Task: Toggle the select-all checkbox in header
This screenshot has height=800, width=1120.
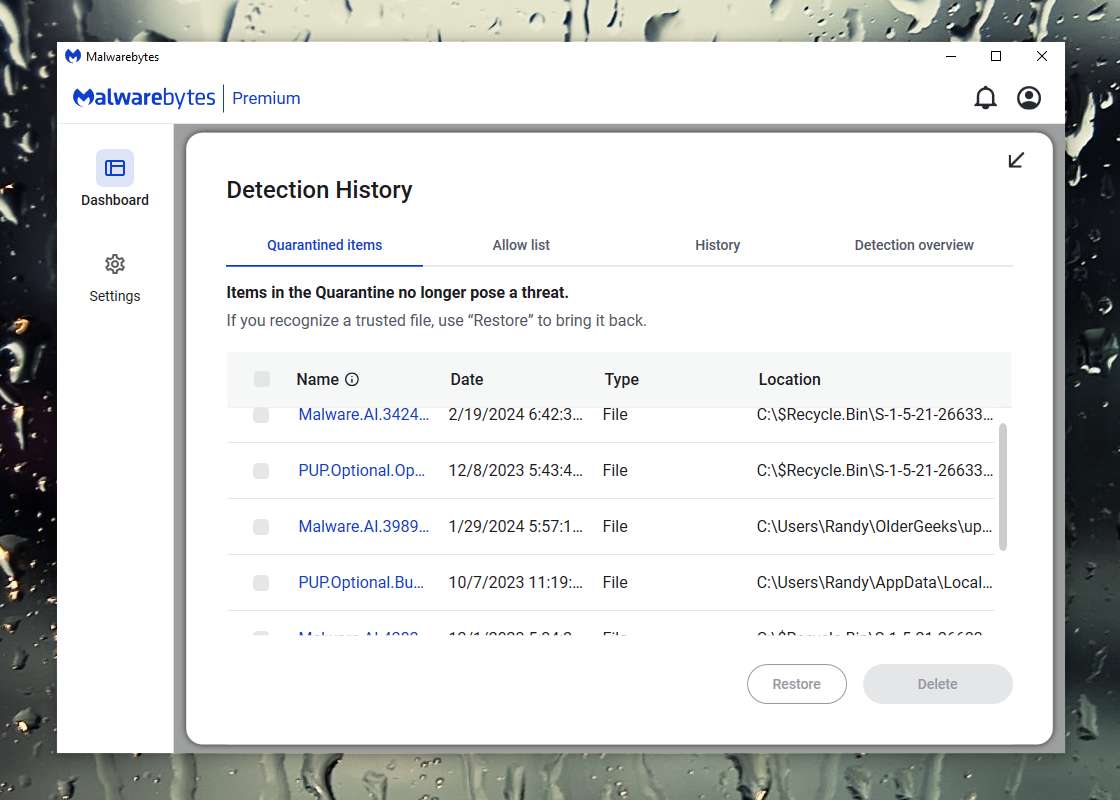Action: (262, 379)
